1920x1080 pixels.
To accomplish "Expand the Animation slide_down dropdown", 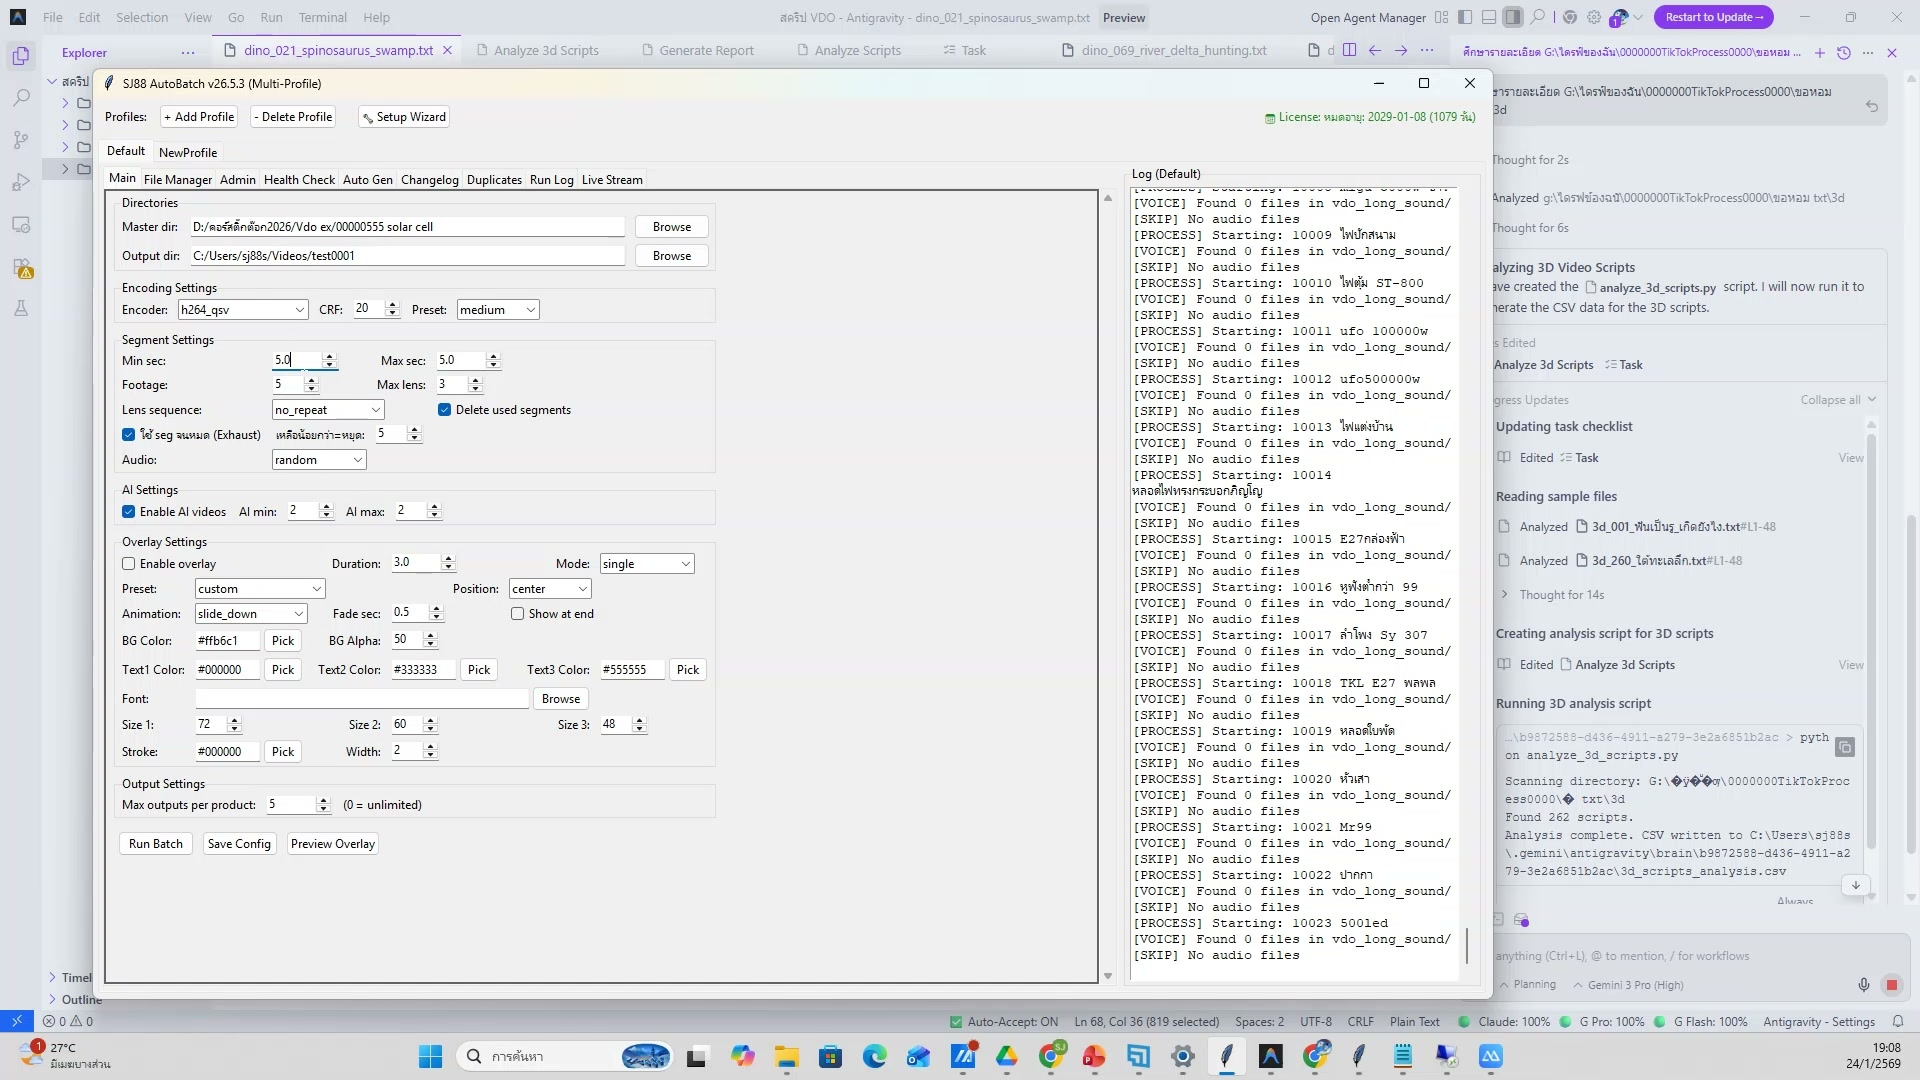I will tap(251, 614).
